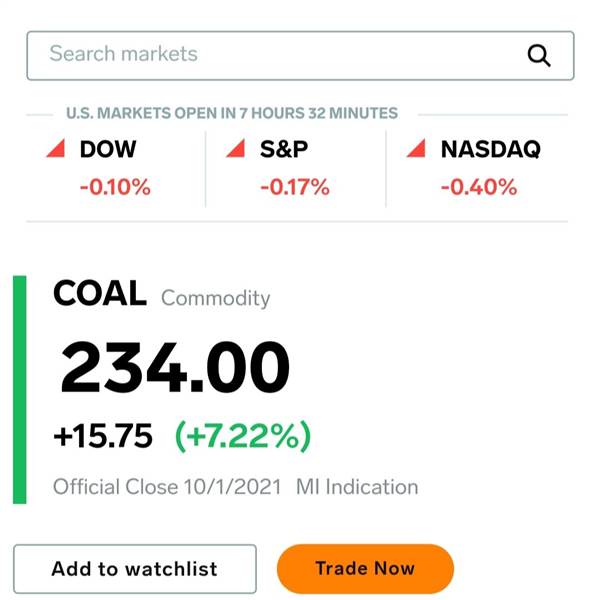Click the U.S. markets open countdown banner

tap(232, 113)
